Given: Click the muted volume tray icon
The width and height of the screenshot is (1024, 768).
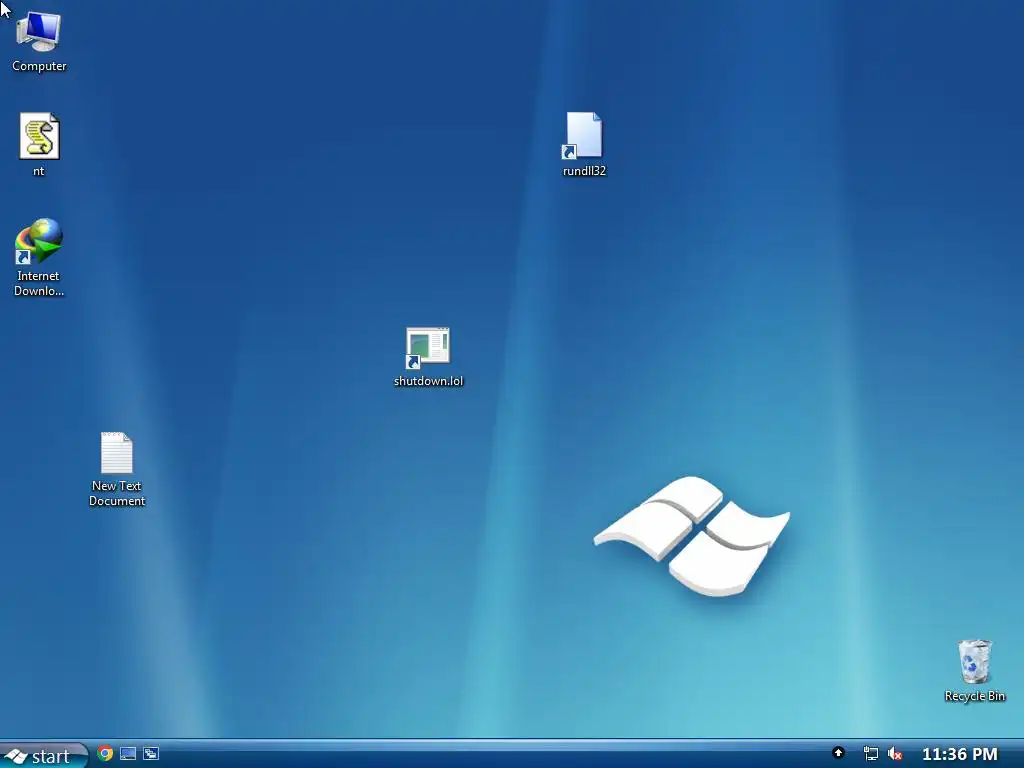Looking at the screenshot, I should [895, 754].
